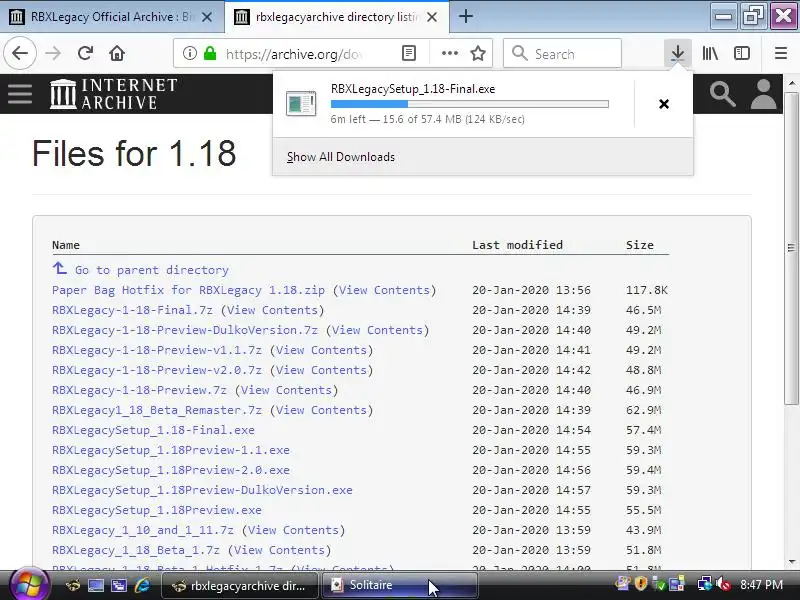Screen dimensions: 800x600
Task: Open Internet Archive navigation hamburger menu
Action: tap(20, 94)
